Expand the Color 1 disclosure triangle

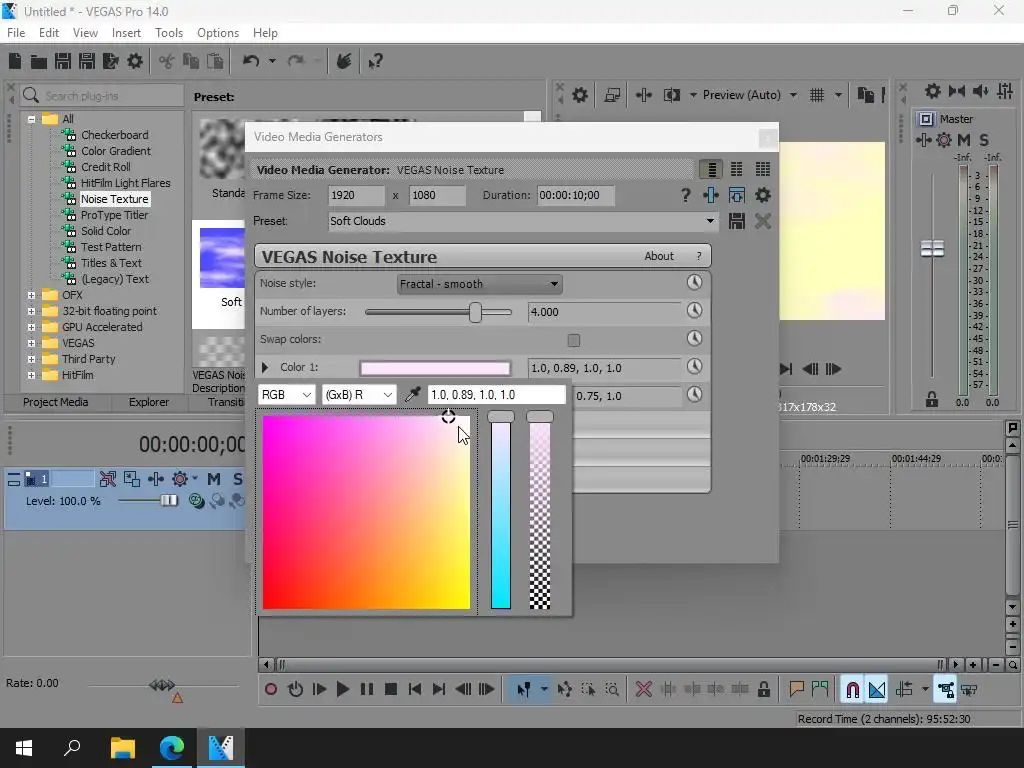(265, 368)
